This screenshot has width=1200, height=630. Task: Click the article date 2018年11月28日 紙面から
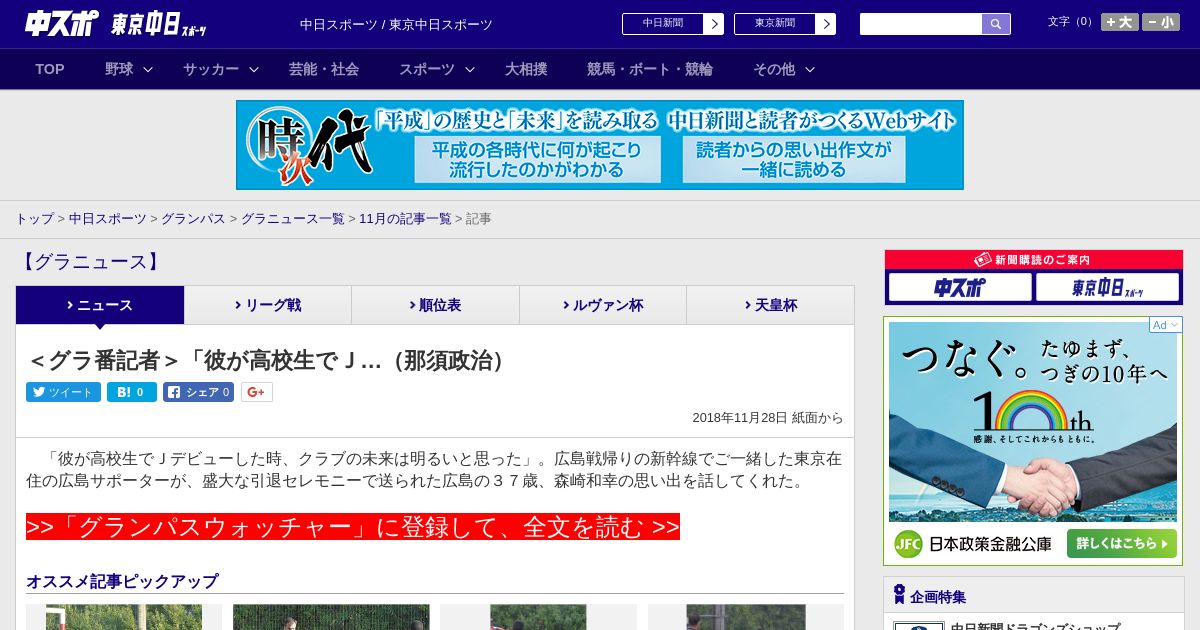coord(768,418)
